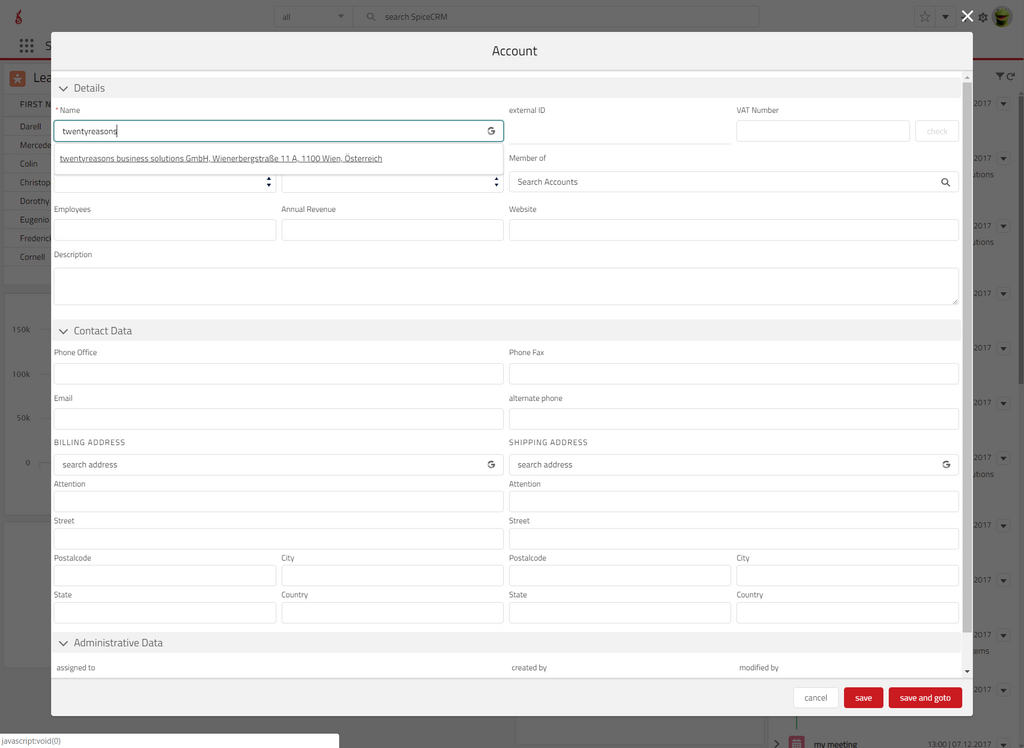
Task: Collapse the Administrative Data section
Action: (x=64, y=643)
